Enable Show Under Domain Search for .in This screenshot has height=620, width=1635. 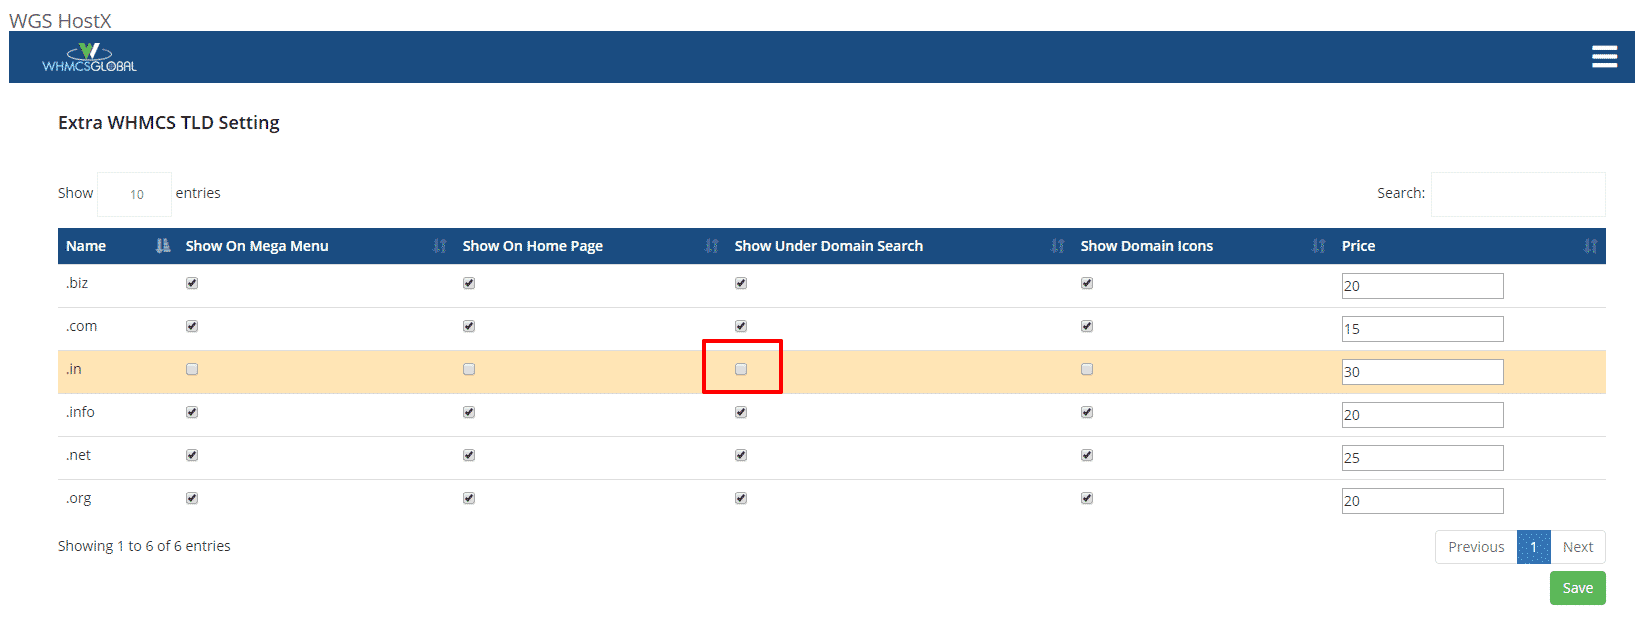pyautogui.click(x=741, y=369)
